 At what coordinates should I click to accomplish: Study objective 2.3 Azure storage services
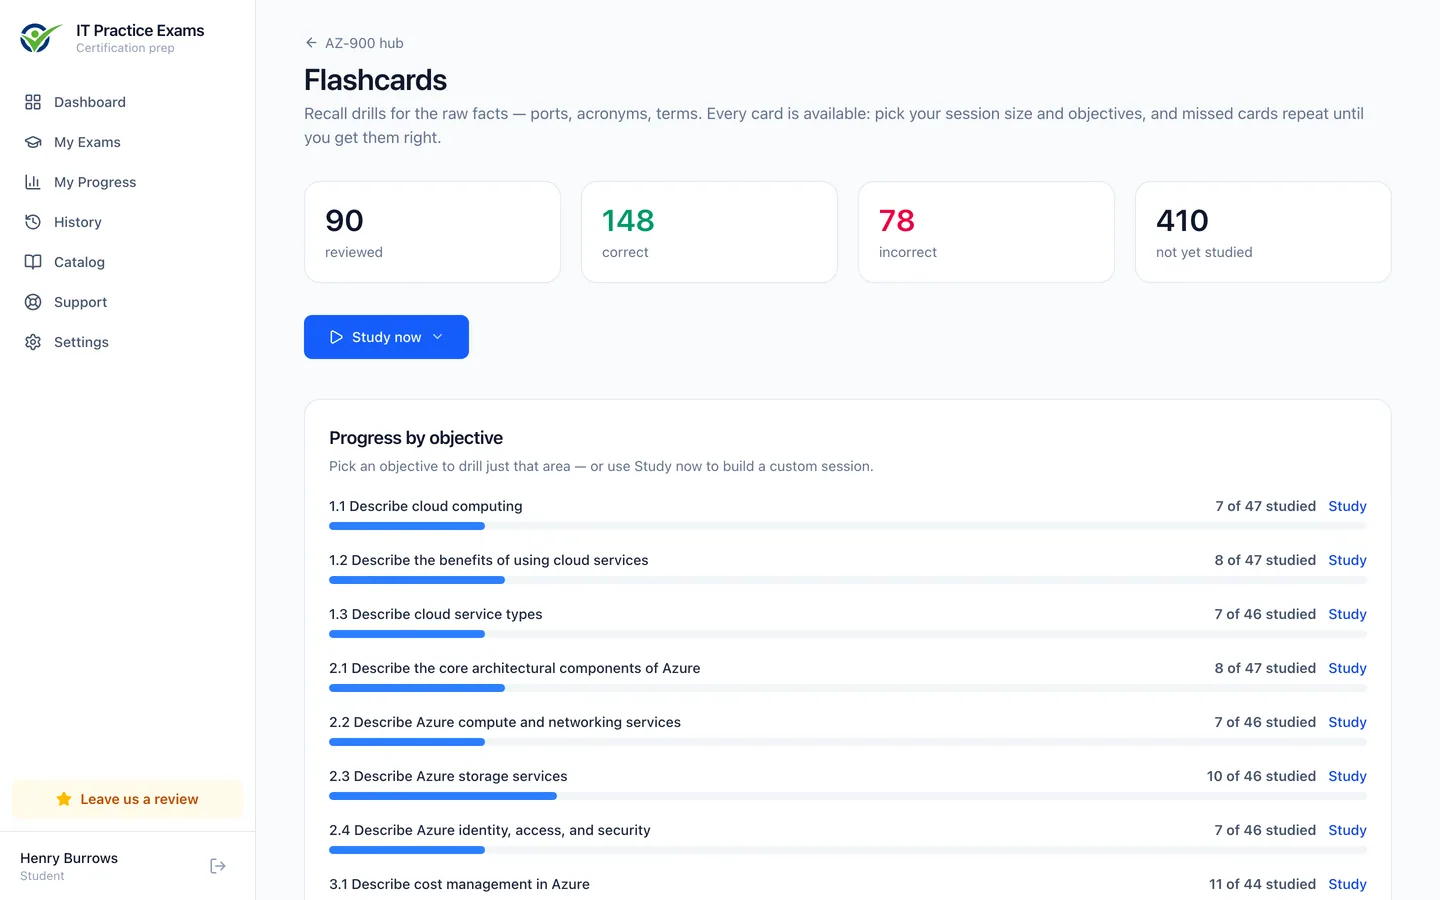[x=1347, y=776]
